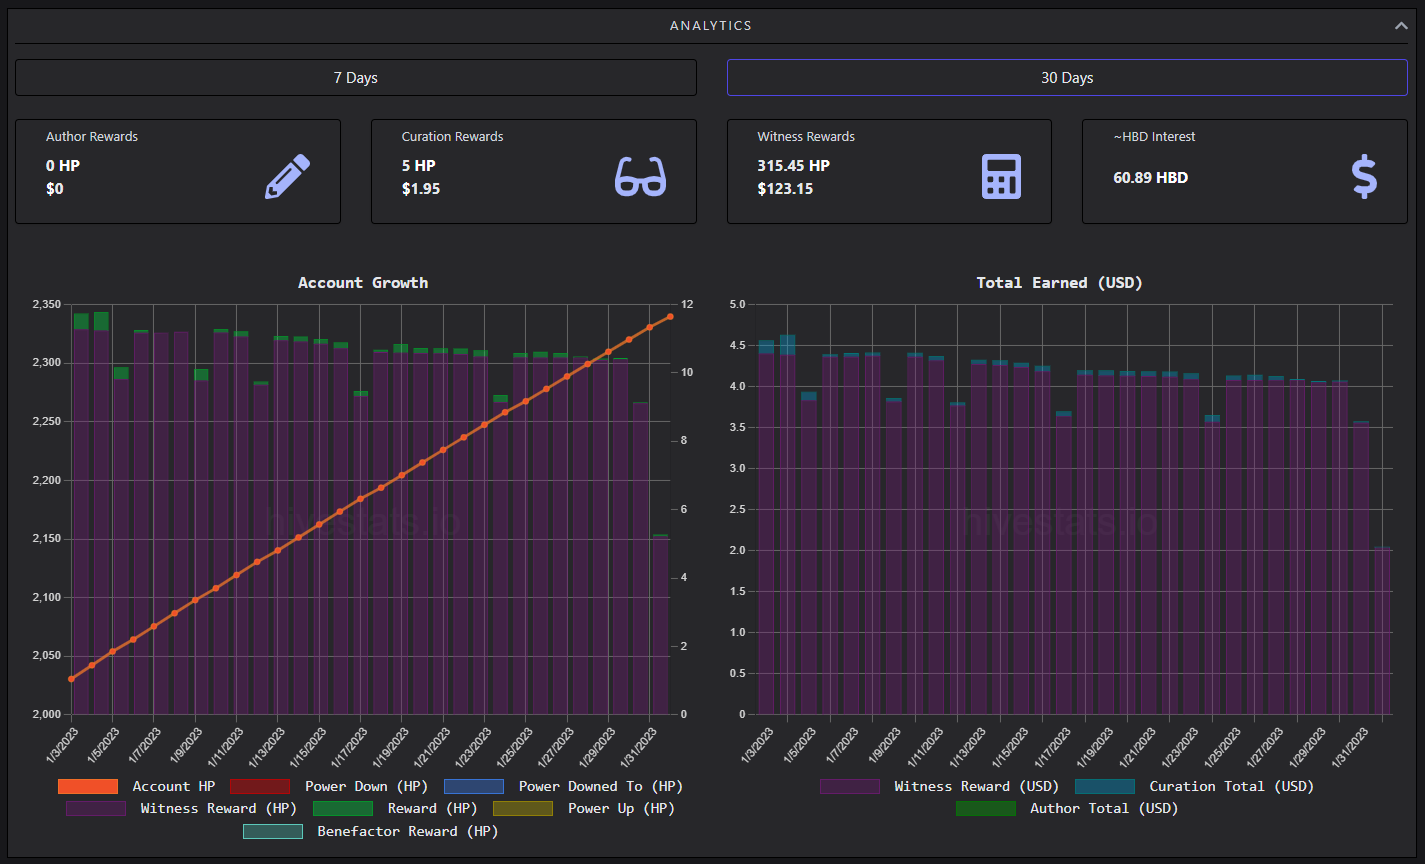Screen dimensions: 1425x864
Task: Toggle Witness Reward (USD) legend swatch
Action: pyautogui.click(x=850, y=787)
